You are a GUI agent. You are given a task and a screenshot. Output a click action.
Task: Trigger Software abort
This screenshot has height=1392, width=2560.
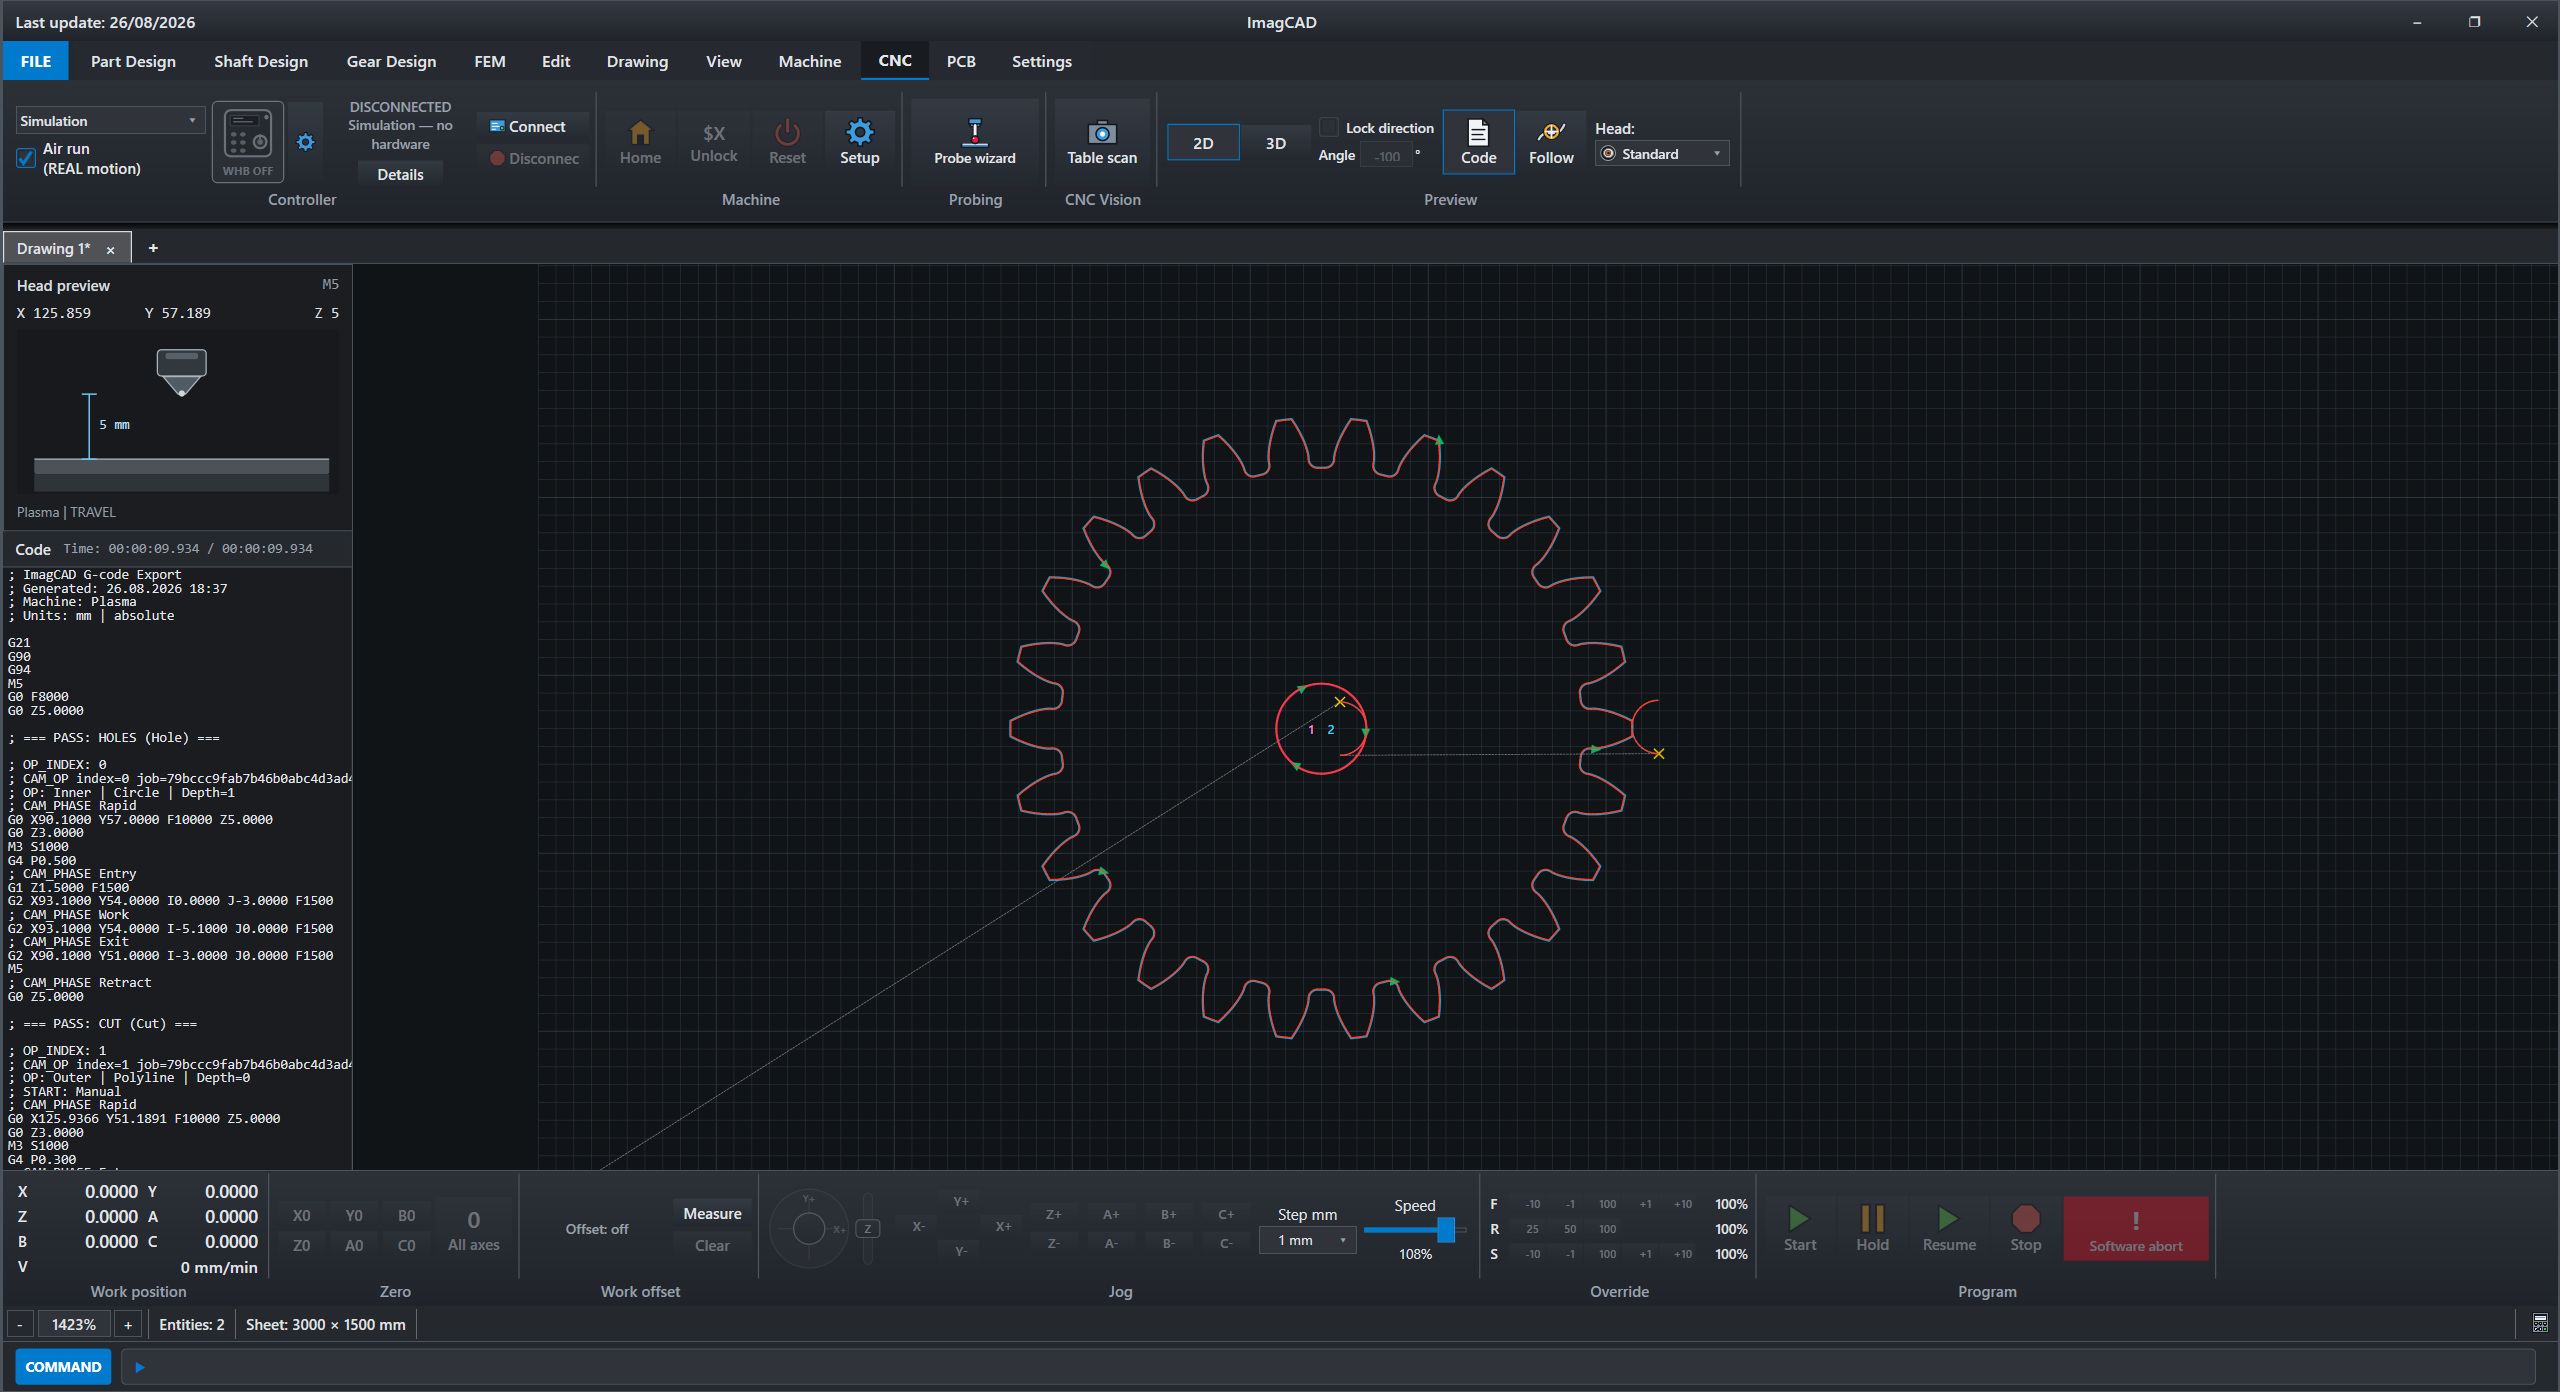coord(2135,1229)
